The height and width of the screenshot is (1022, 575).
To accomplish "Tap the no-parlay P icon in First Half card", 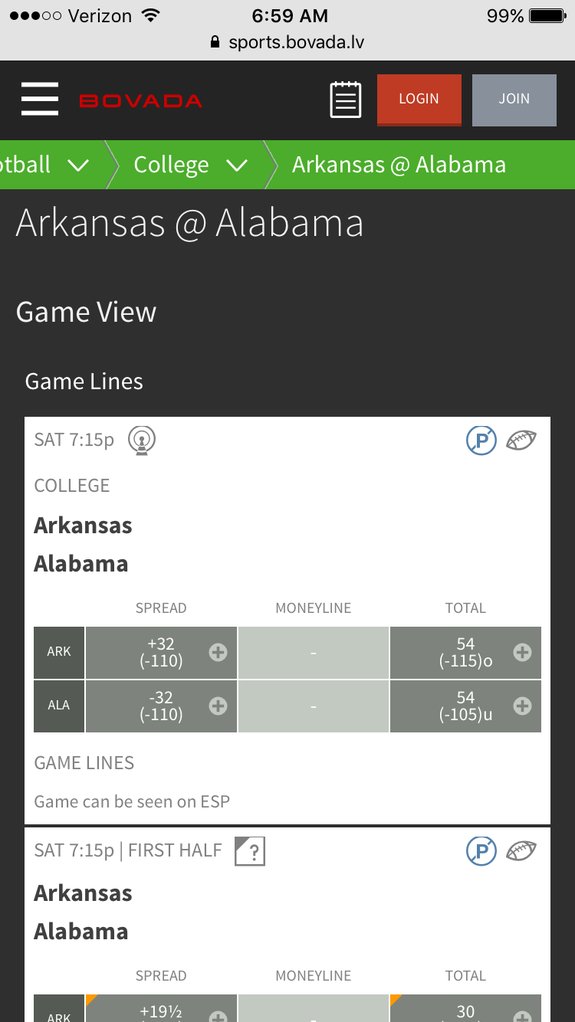I will 481,851.
